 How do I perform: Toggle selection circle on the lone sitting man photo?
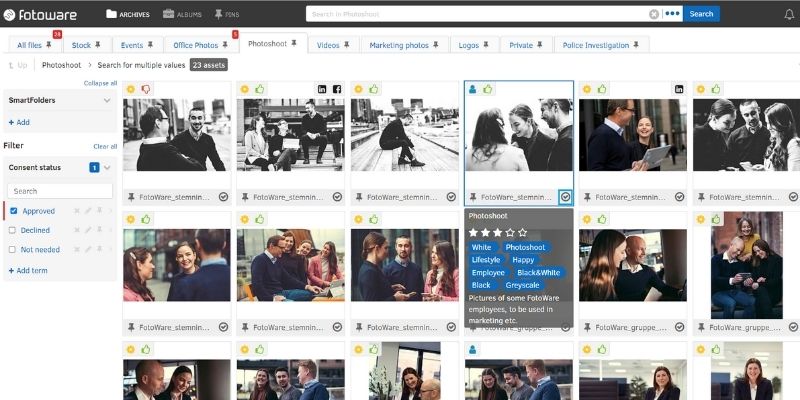[451, 197]
